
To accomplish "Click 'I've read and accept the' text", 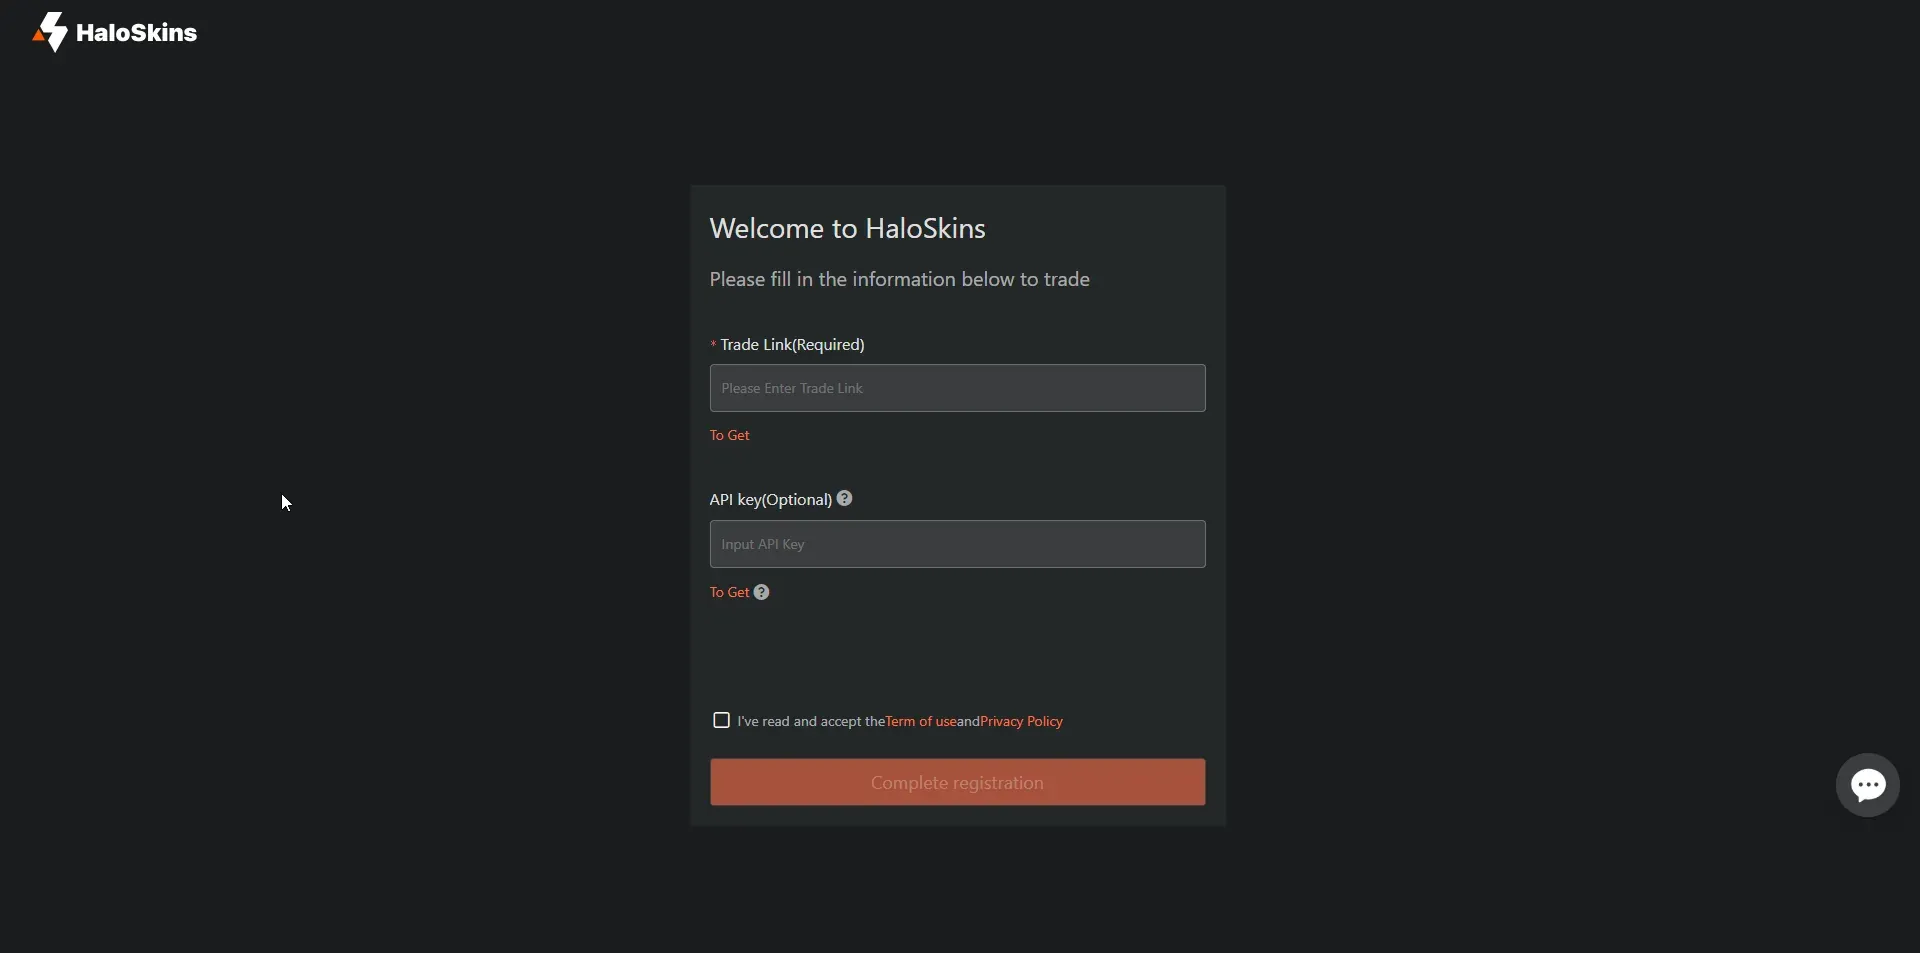I will tap(811, 722).
